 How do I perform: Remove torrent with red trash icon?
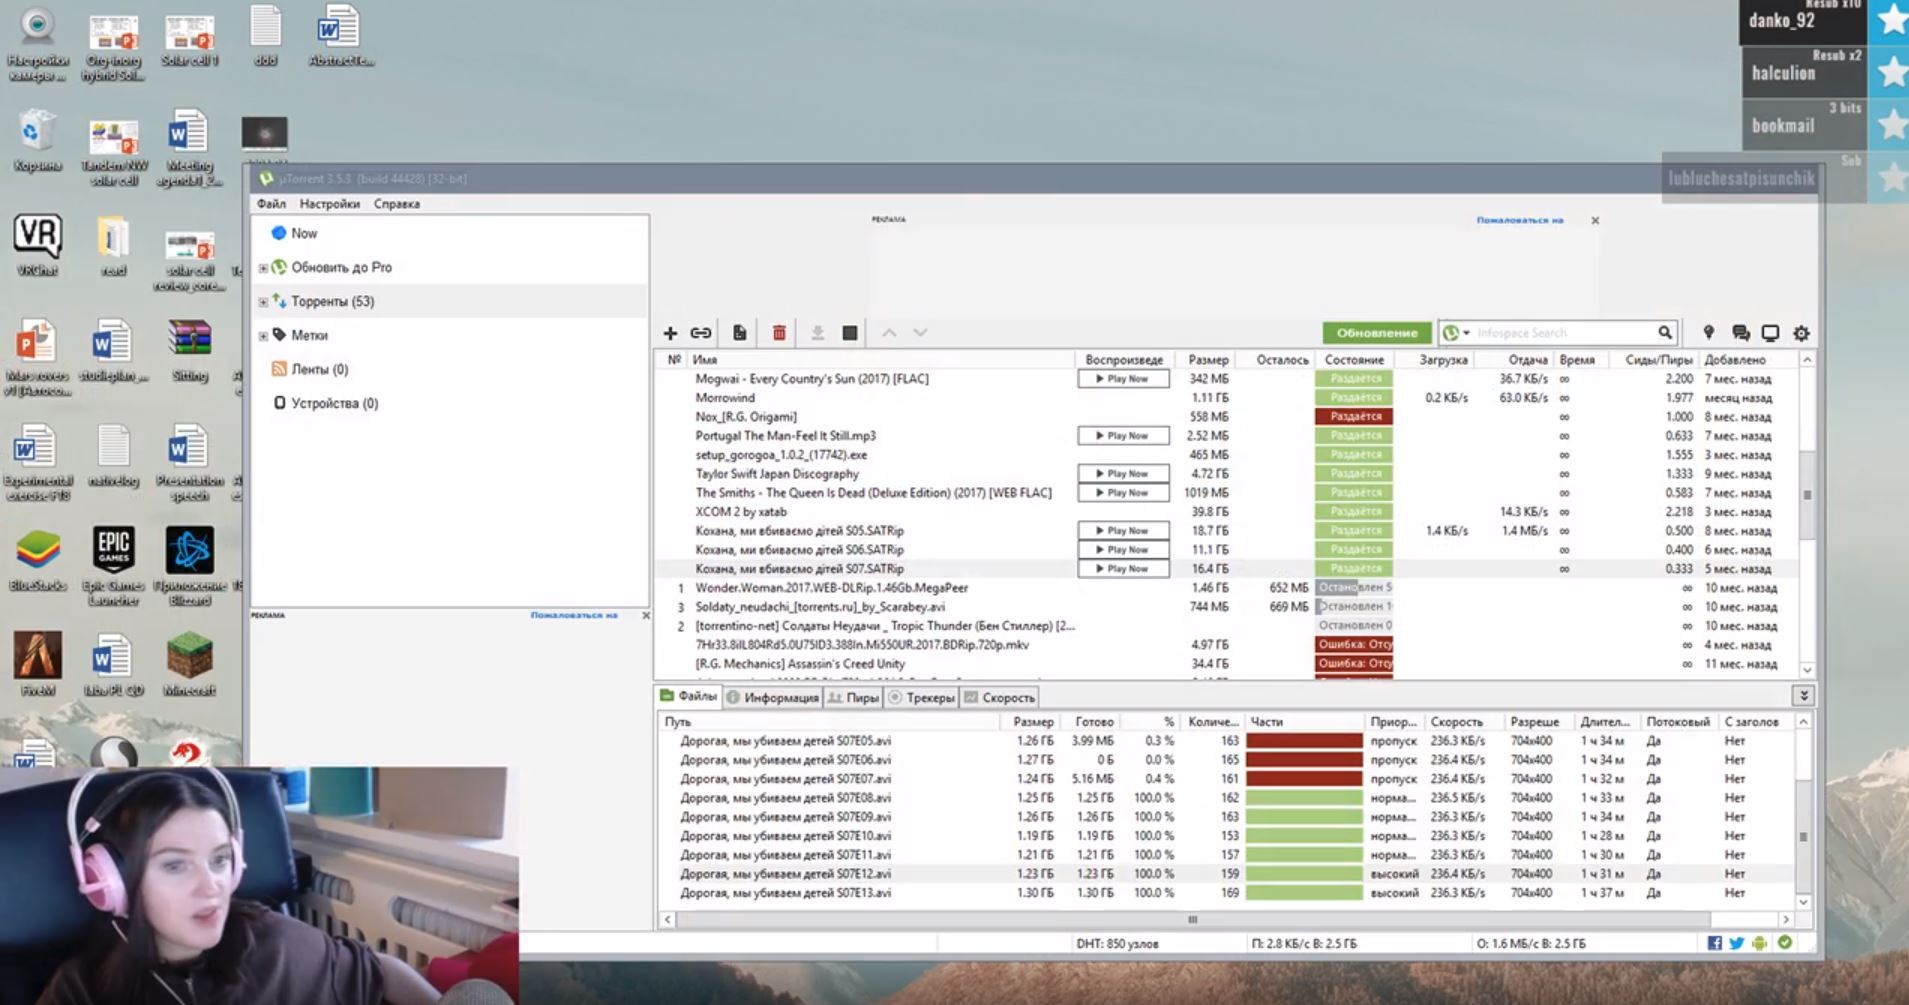pos(779,333)
